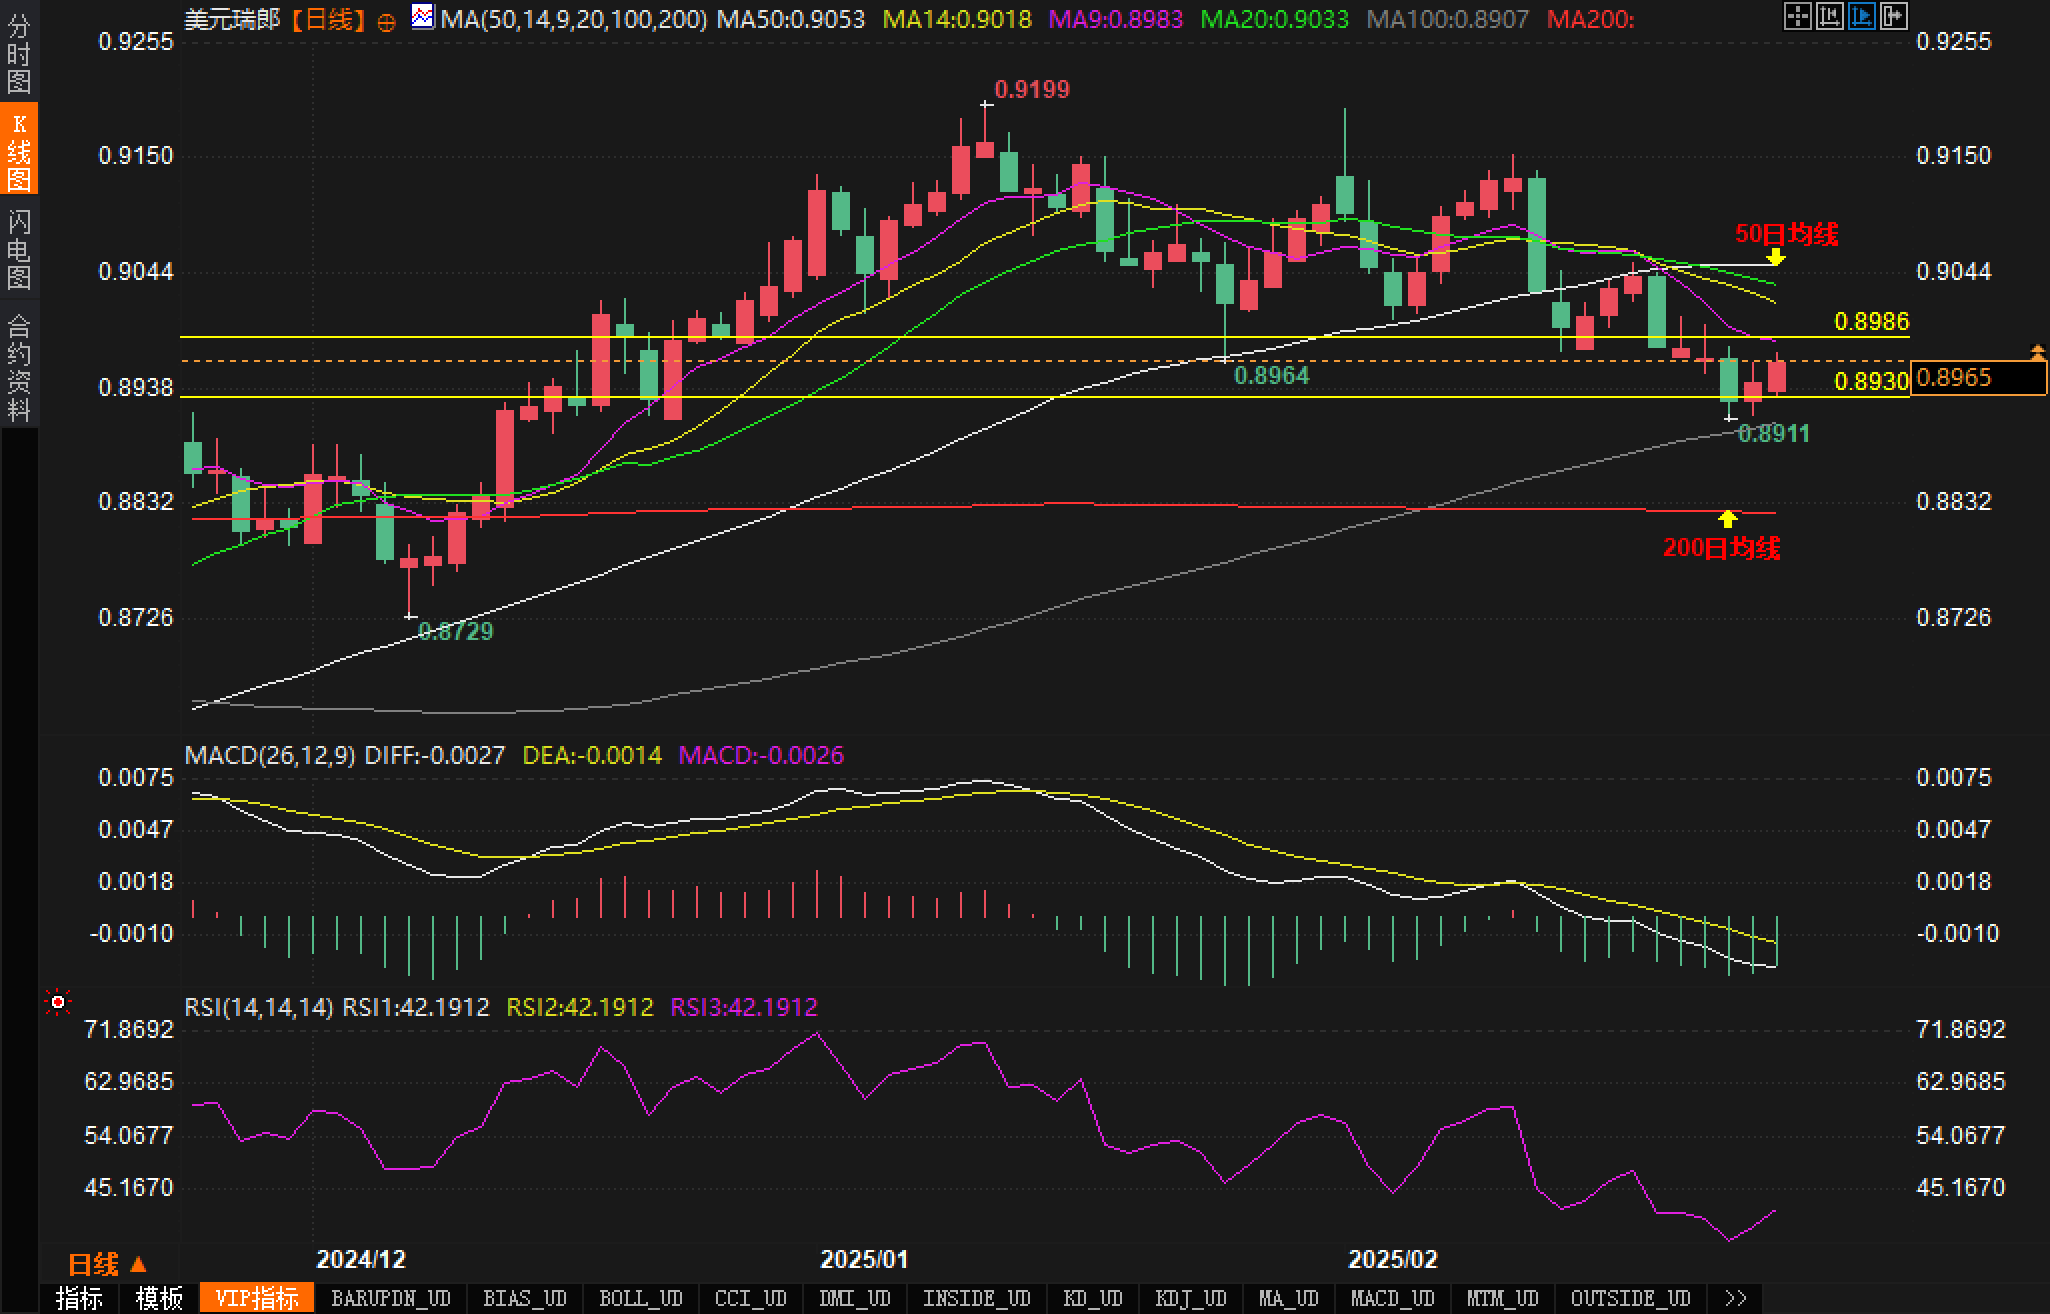
Task: Click the MA200: label in red
Action: coord(1590,19)
